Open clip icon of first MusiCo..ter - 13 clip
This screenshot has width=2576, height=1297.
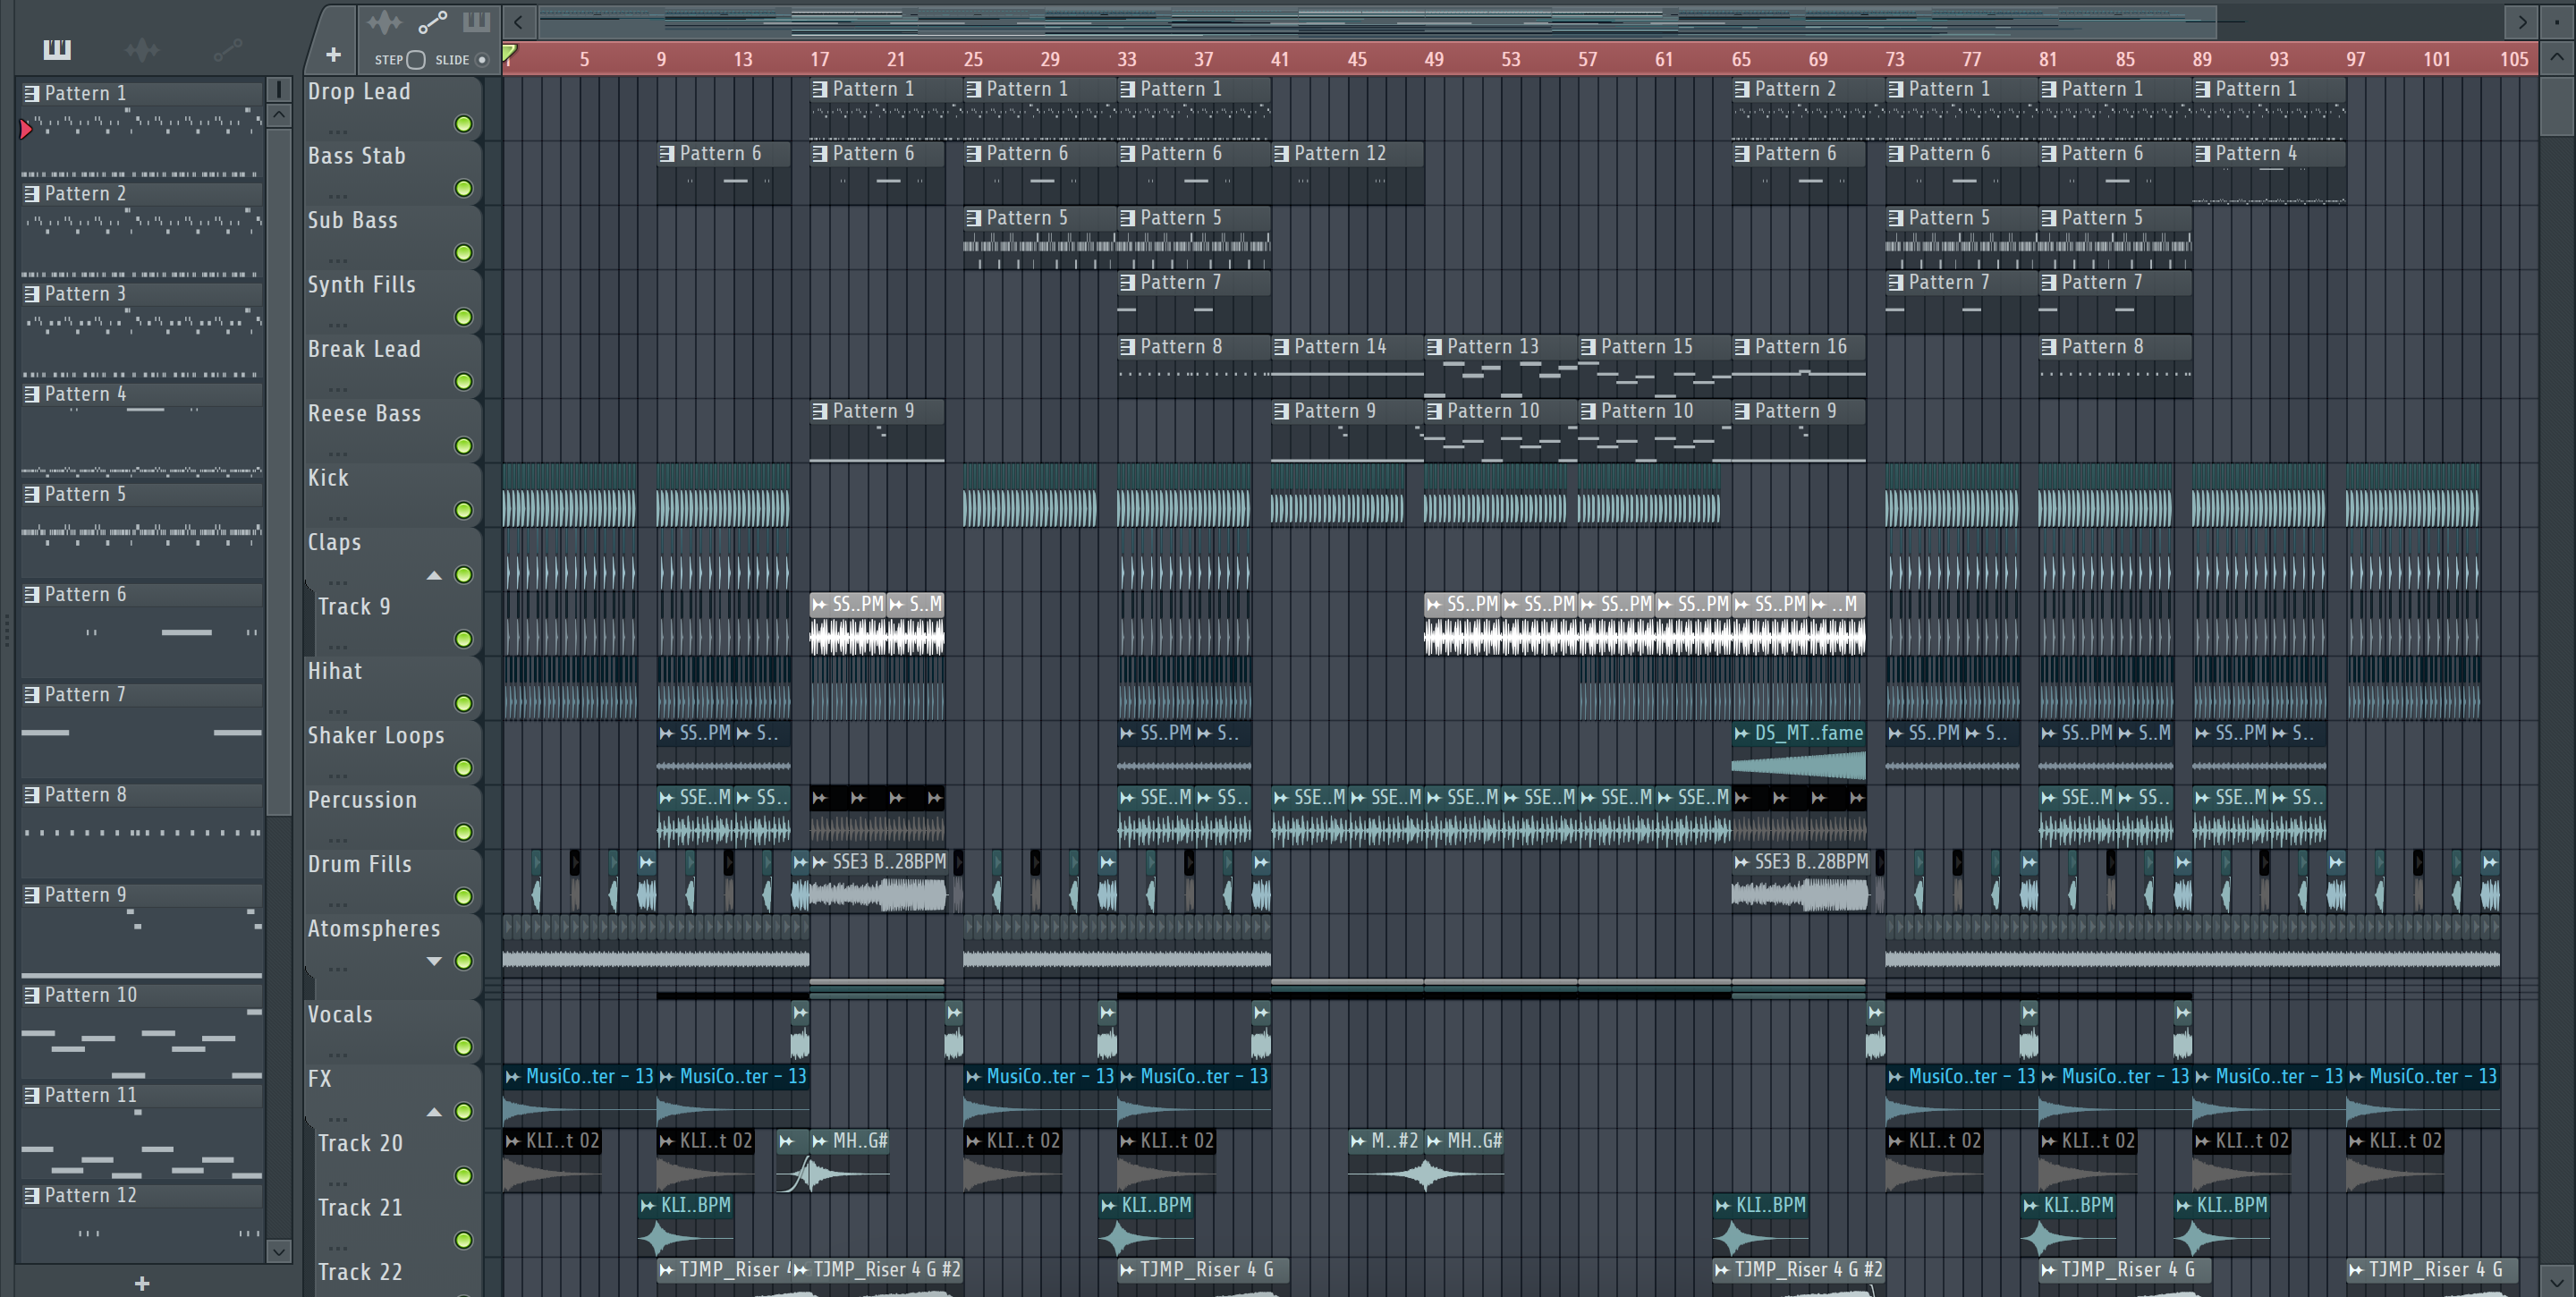(x=513, y=1077)
